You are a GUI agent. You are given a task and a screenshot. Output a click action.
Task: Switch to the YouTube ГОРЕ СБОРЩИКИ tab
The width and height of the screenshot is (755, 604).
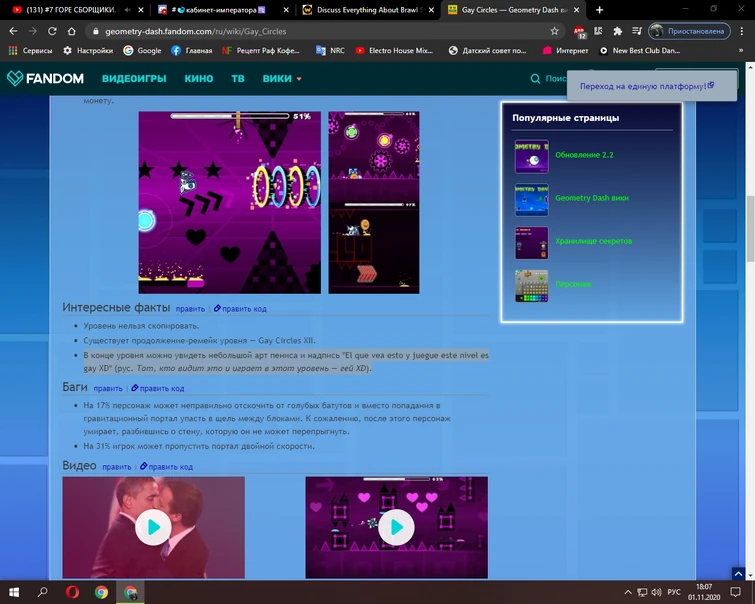(x=72, y=10)
